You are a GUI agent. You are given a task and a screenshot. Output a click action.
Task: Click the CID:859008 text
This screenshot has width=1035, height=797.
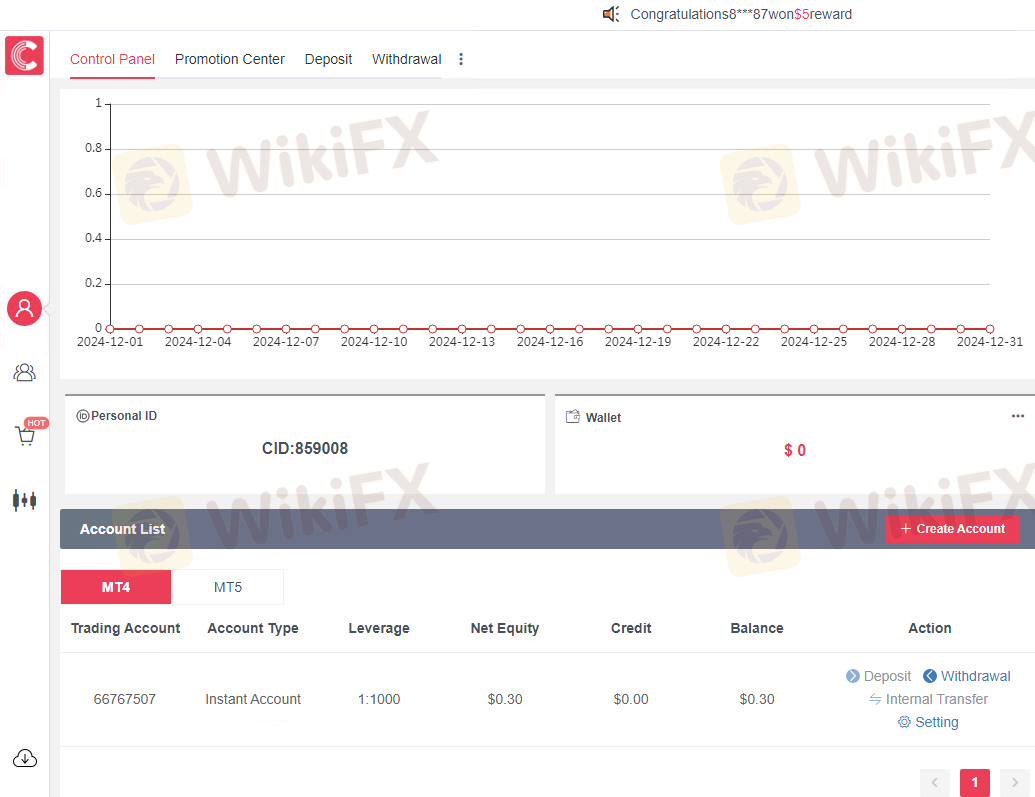(x=305, y=448)
